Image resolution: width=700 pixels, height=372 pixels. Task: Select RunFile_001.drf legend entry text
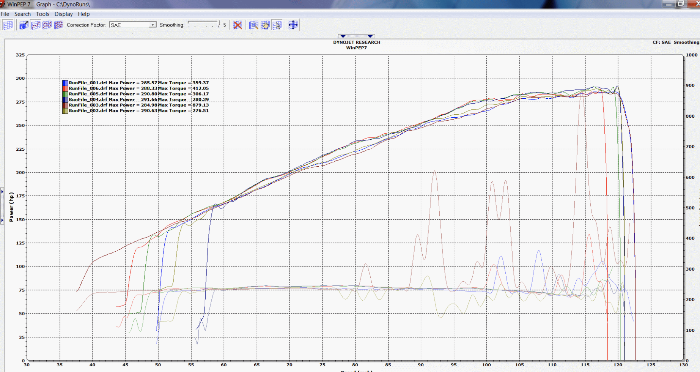(x=139, y=83)
